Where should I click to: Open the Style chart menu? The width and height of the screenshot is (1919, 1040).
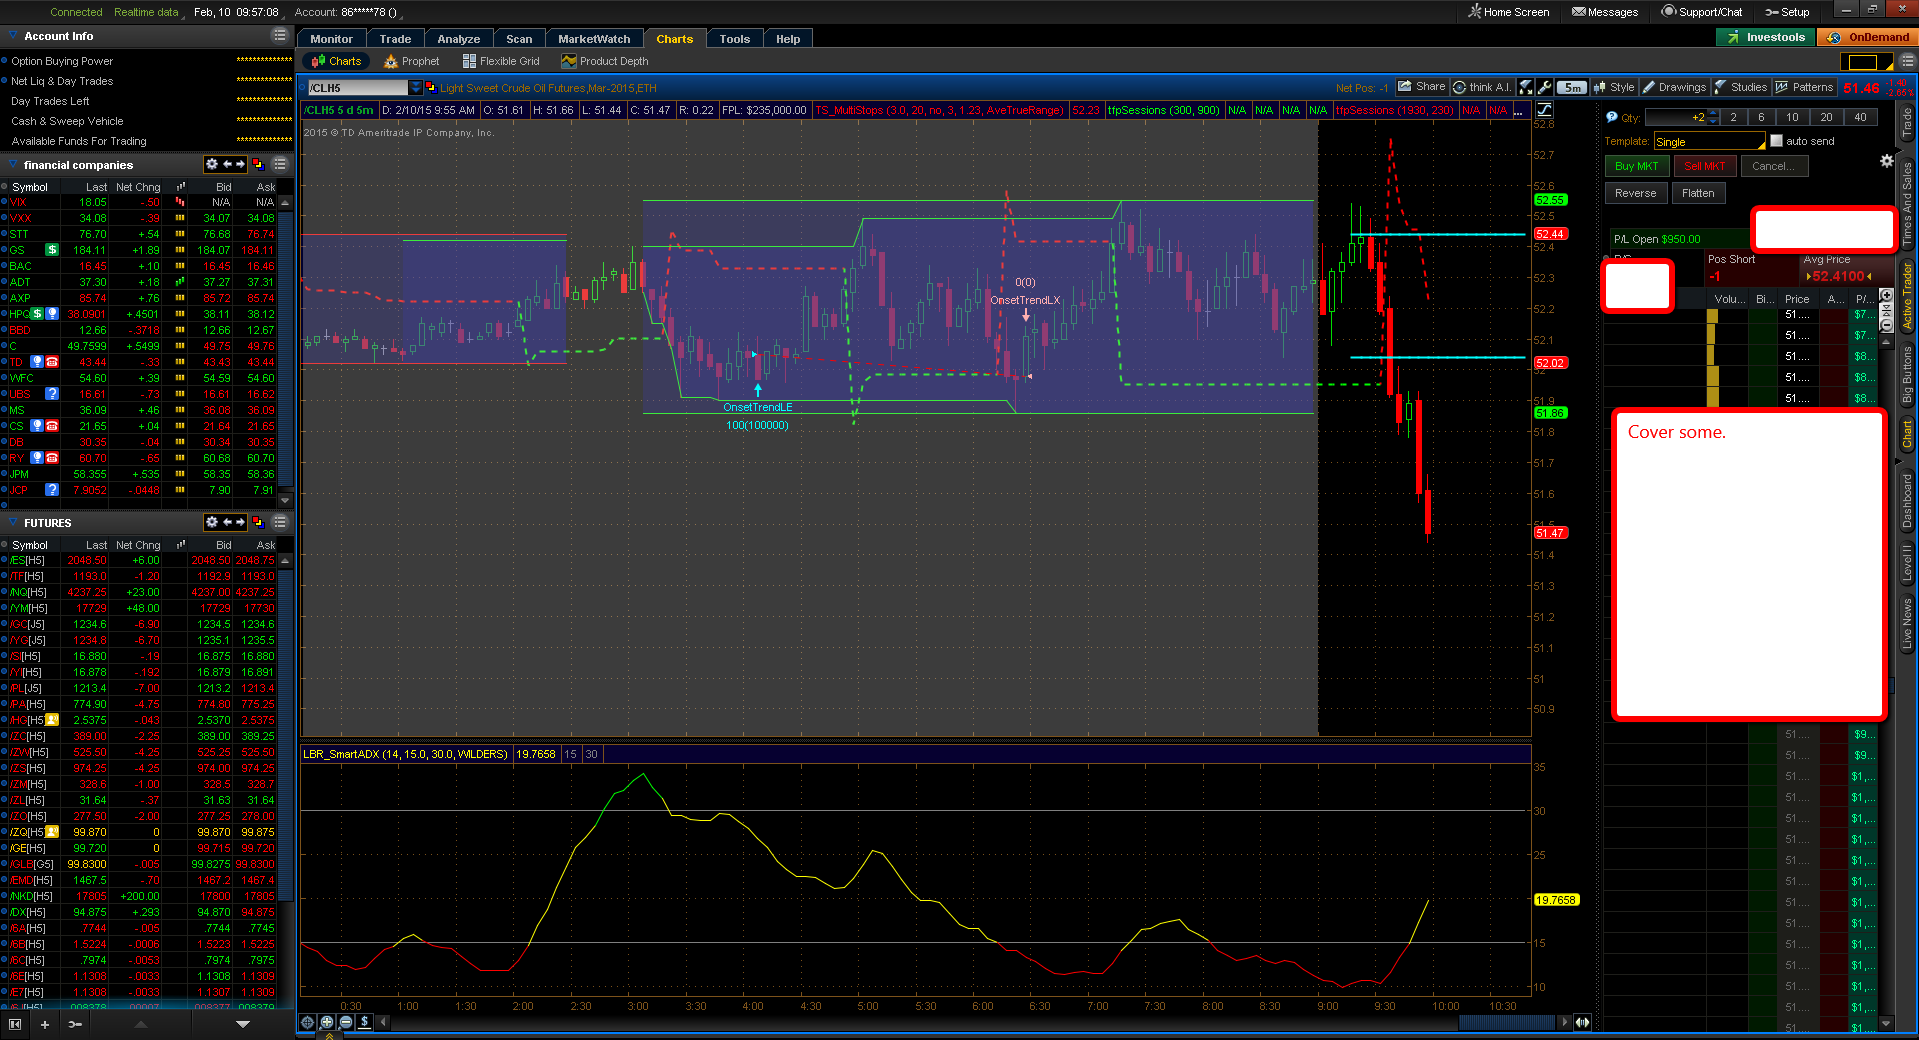point(1614,87)
